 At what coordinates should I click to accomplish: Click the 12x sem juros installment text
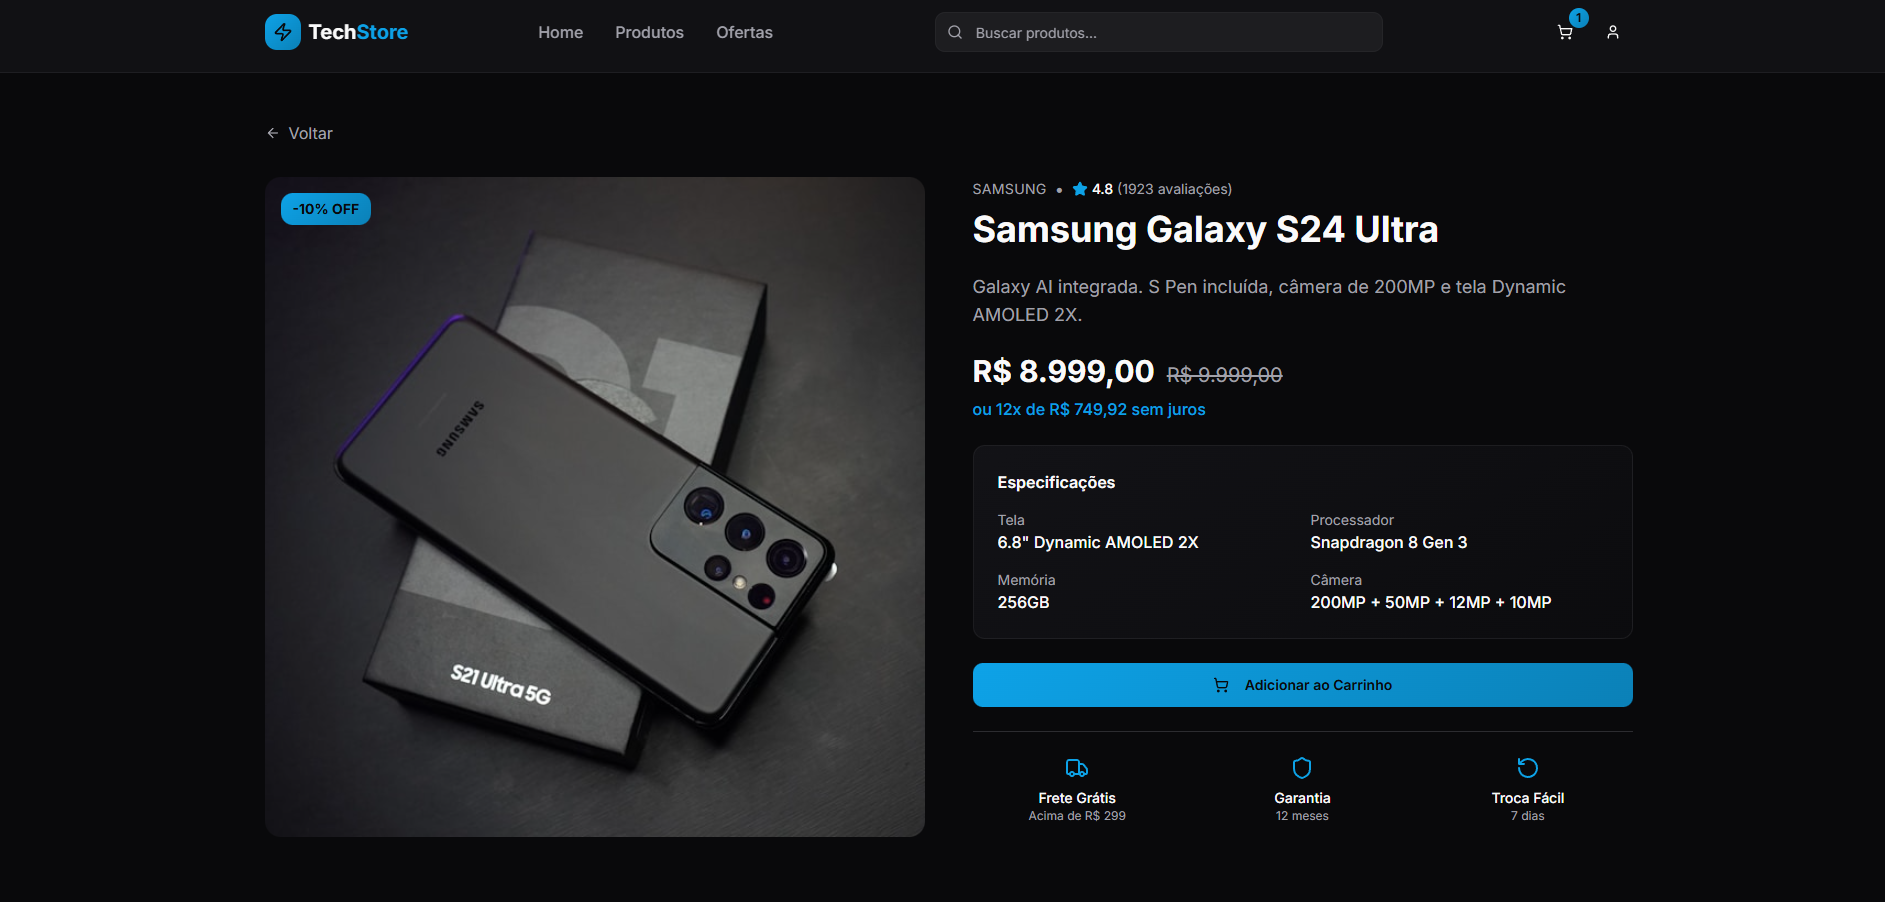pyautogui.click(x=1089, y=410)
